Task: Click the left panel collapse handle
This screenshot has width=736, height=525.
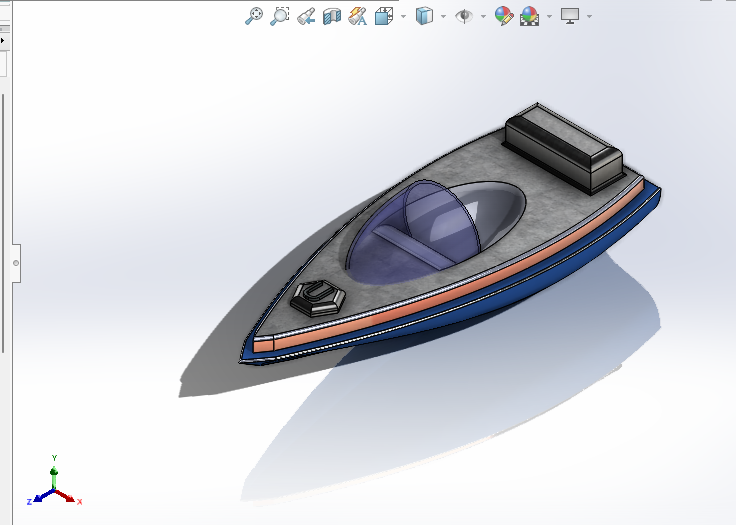Action: 16,263
